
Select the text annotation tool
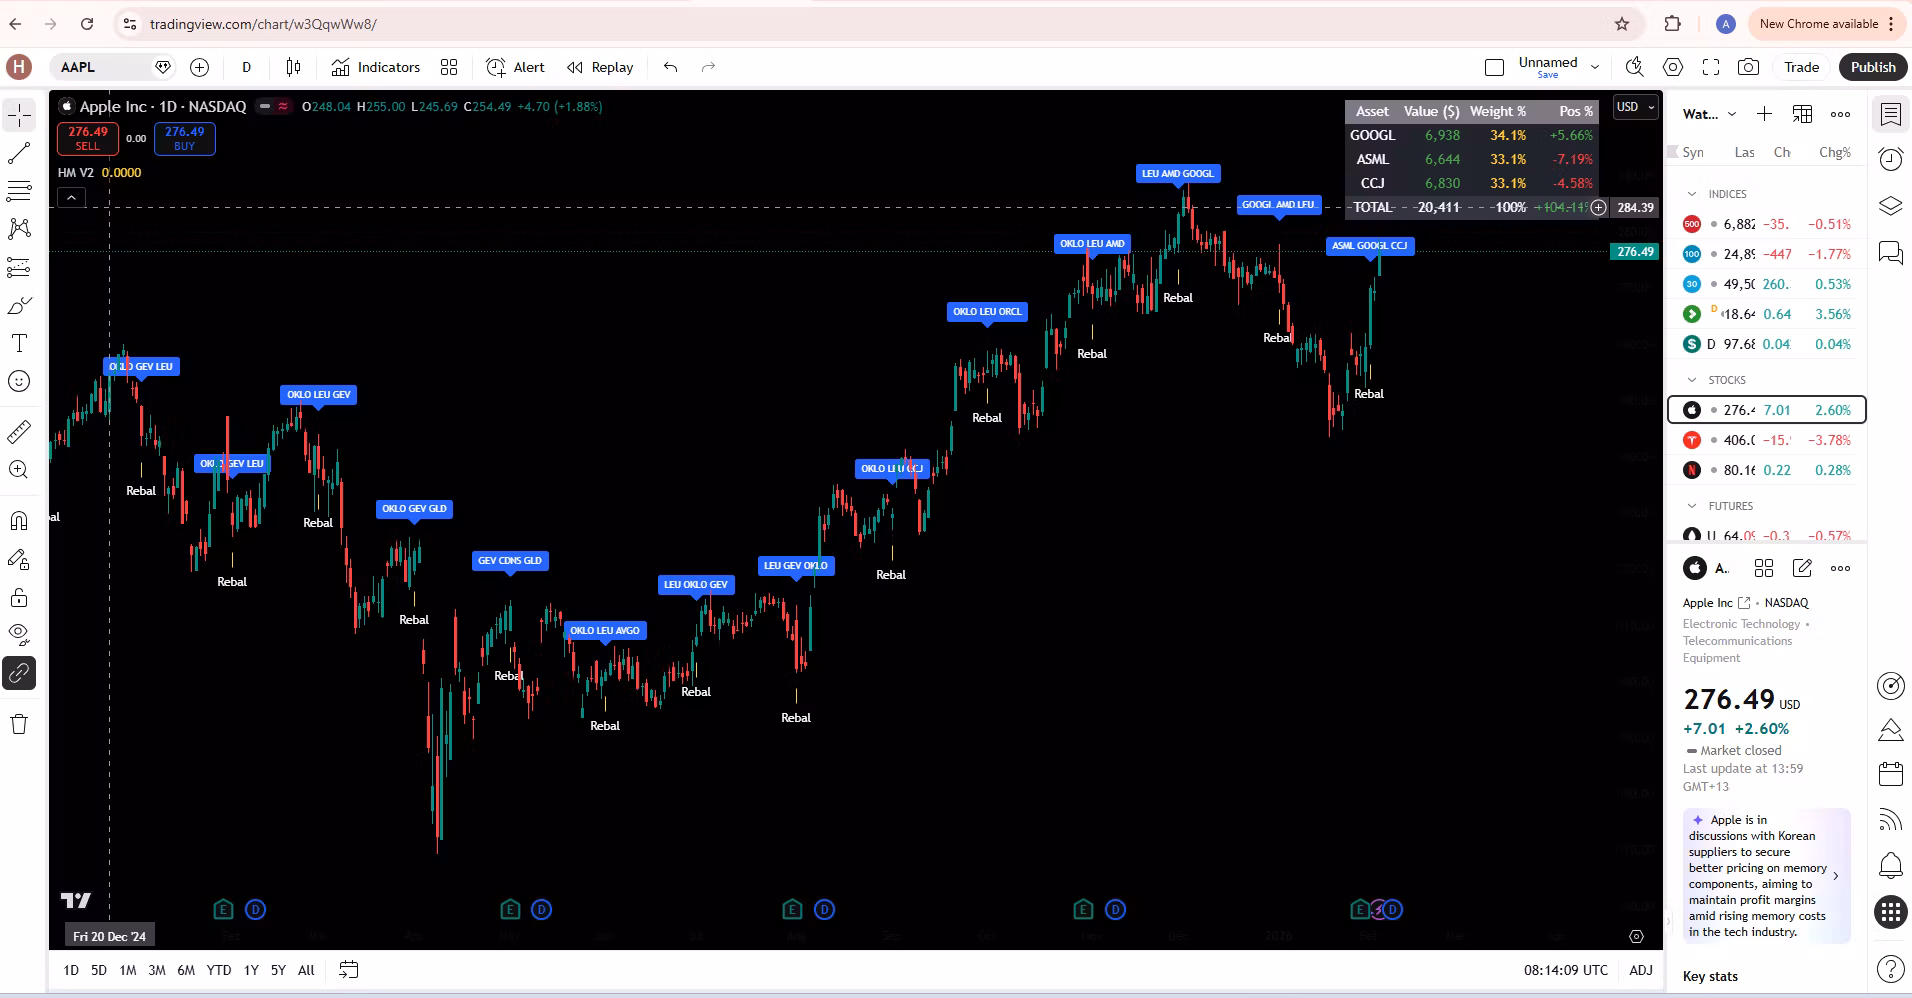19,343
